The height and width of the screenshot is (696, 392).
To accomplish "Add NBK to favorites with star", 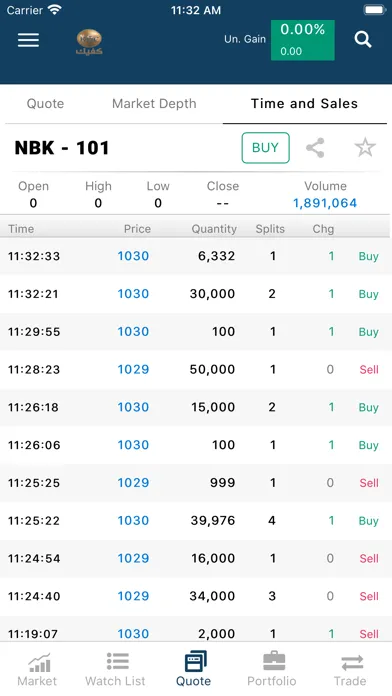I will click(x=365, y=148).
